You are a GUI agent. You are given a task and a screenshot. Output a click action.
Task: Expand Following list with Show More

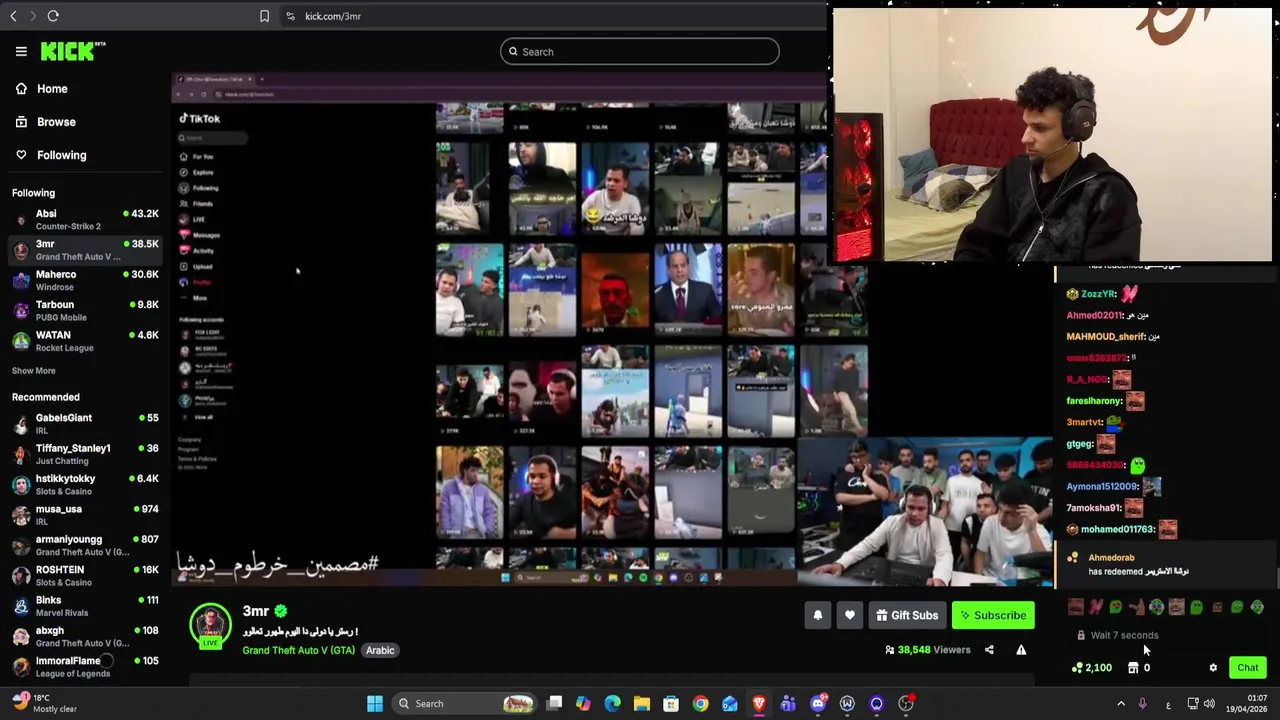pyautogui.click(x=34, y=371)
